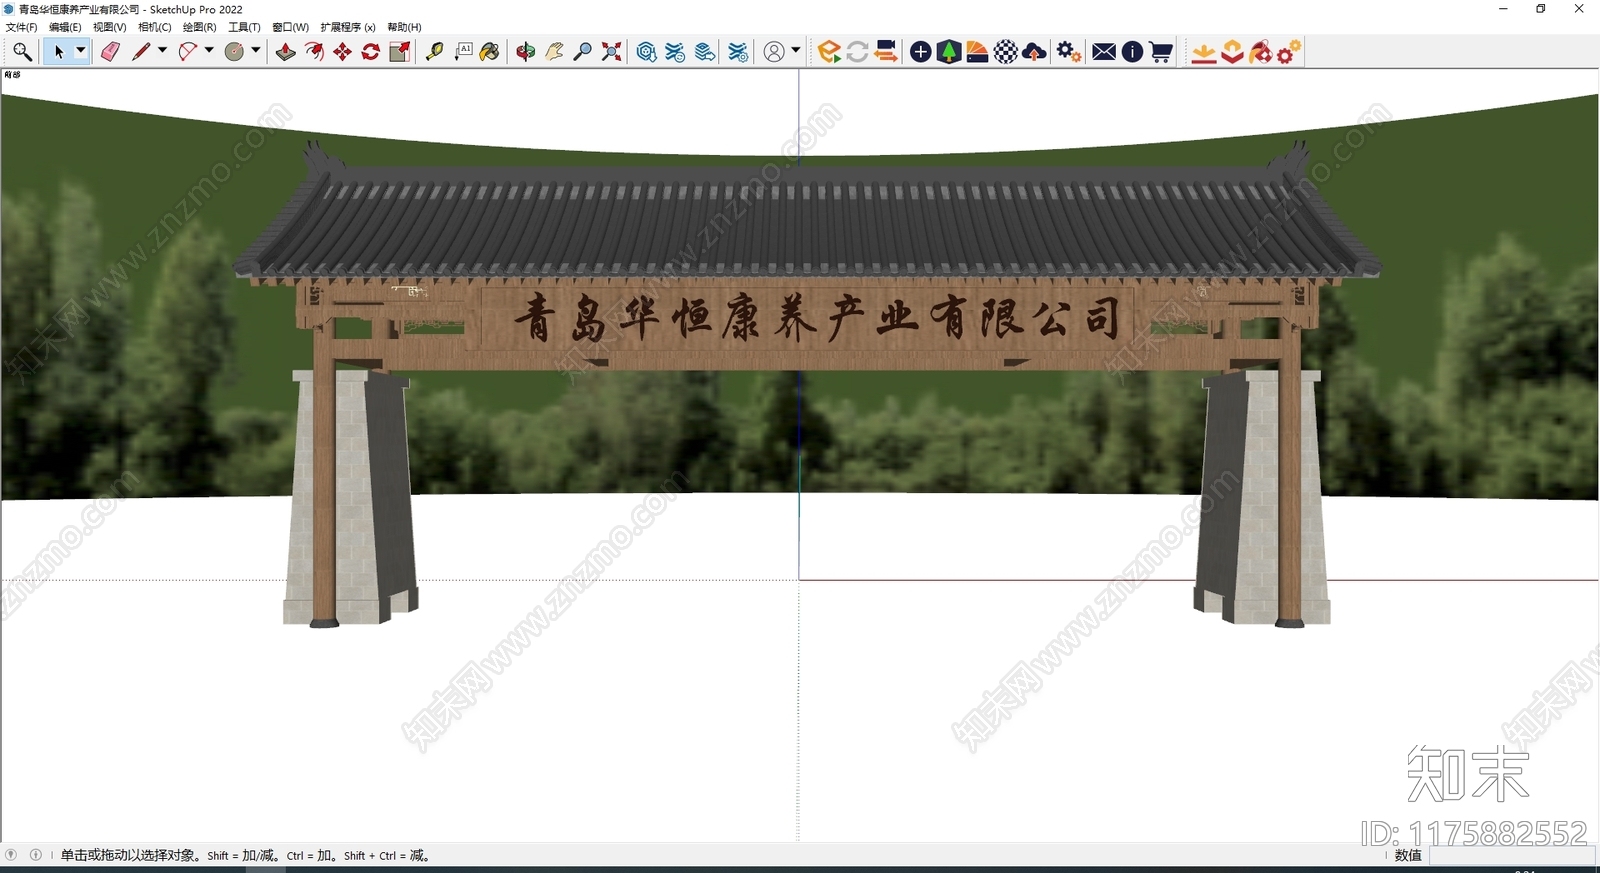
Task: Click the 数值 measurements input box
Action: (1511, 856)
